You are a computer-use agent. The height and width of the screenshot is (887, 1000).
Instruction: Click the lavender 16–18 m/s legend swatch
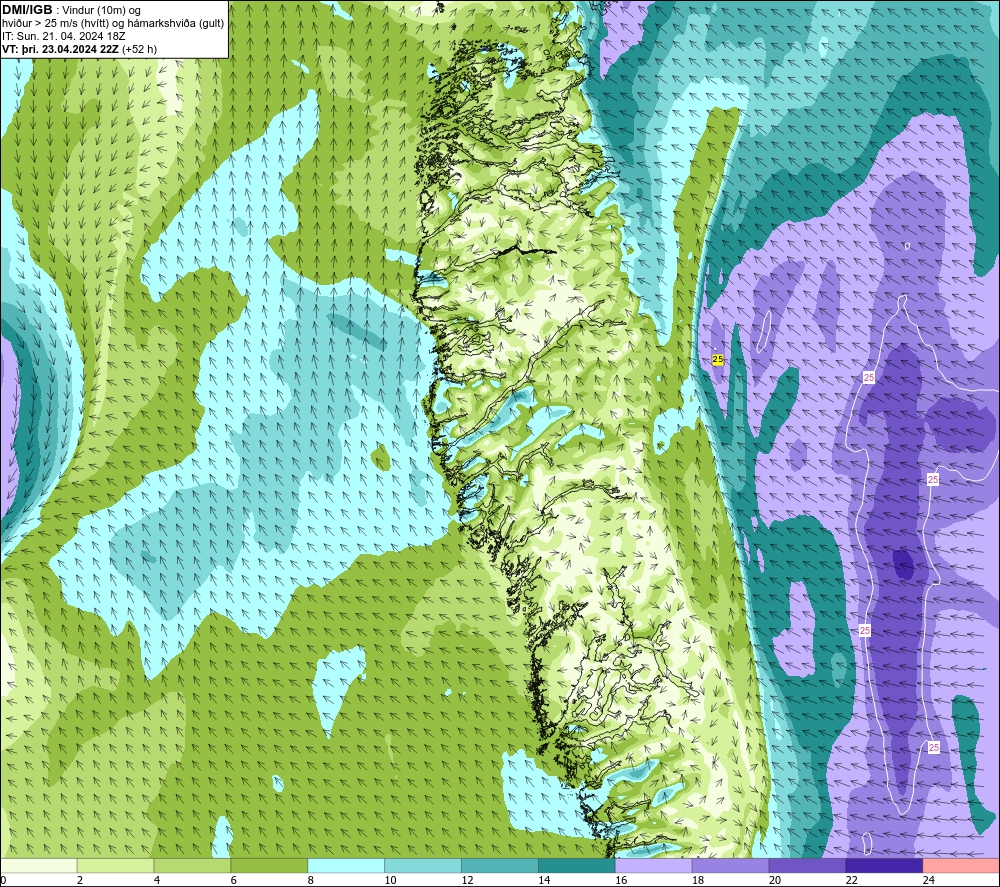click(654, 866)
